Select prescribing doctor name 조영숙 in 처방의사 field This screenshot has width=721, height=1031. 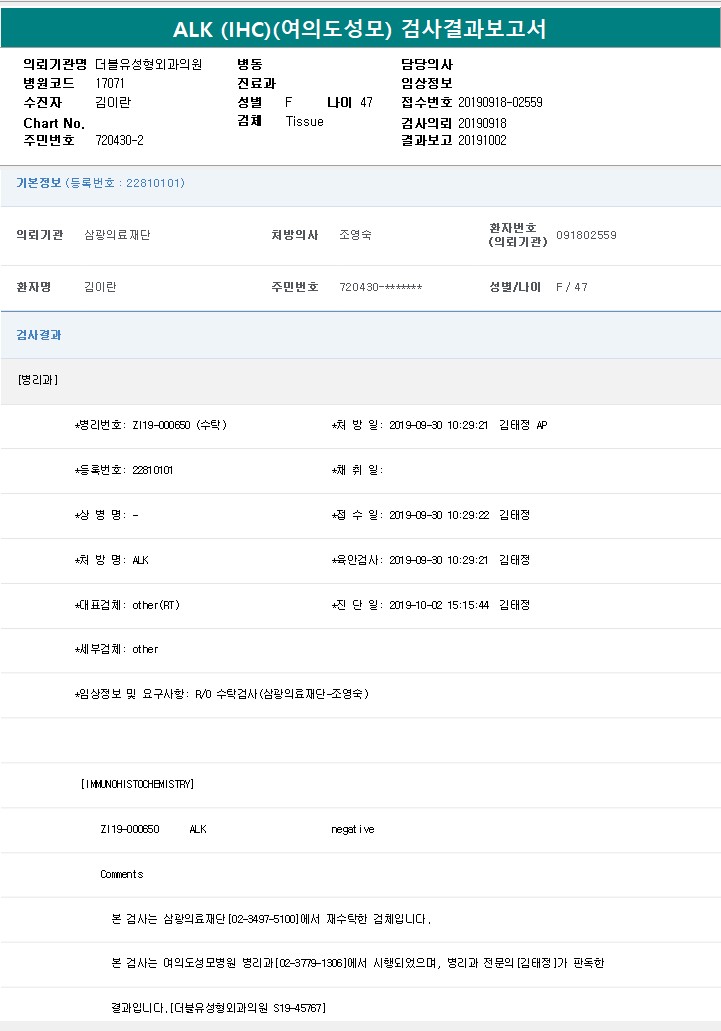(355, 235)
